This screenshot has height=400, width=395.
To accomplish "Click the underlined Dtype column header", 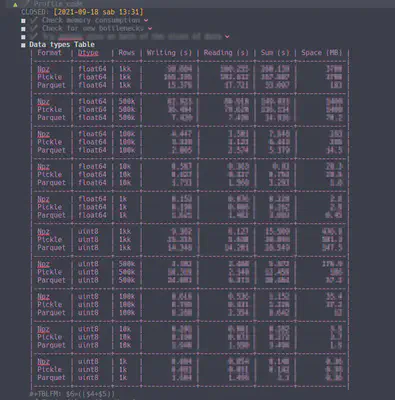I will pyautogui.click(x=88, y=53).
